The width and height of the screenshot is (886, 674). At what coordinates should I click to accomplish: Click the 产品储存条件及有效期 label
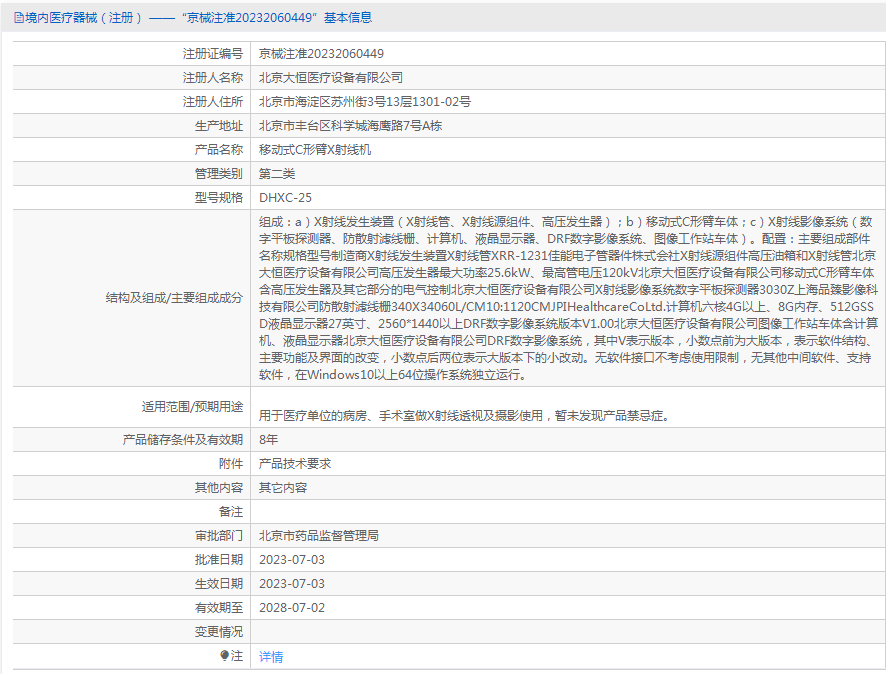(x=183, y=440)
